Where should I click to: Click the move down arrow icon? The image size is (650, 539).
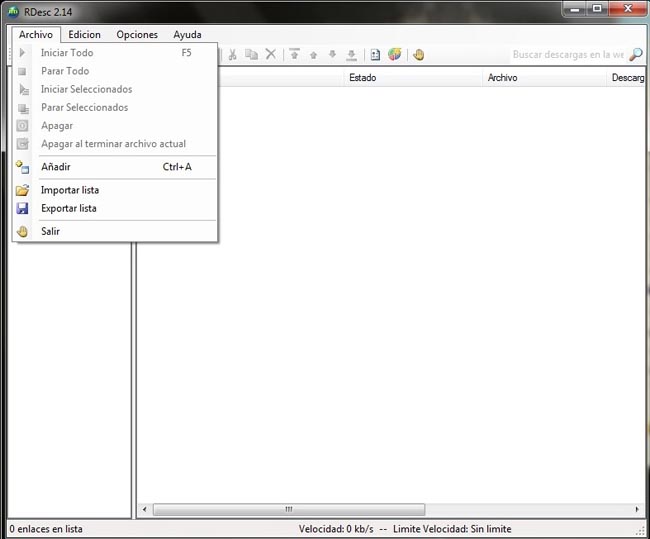tap(333, 55)
